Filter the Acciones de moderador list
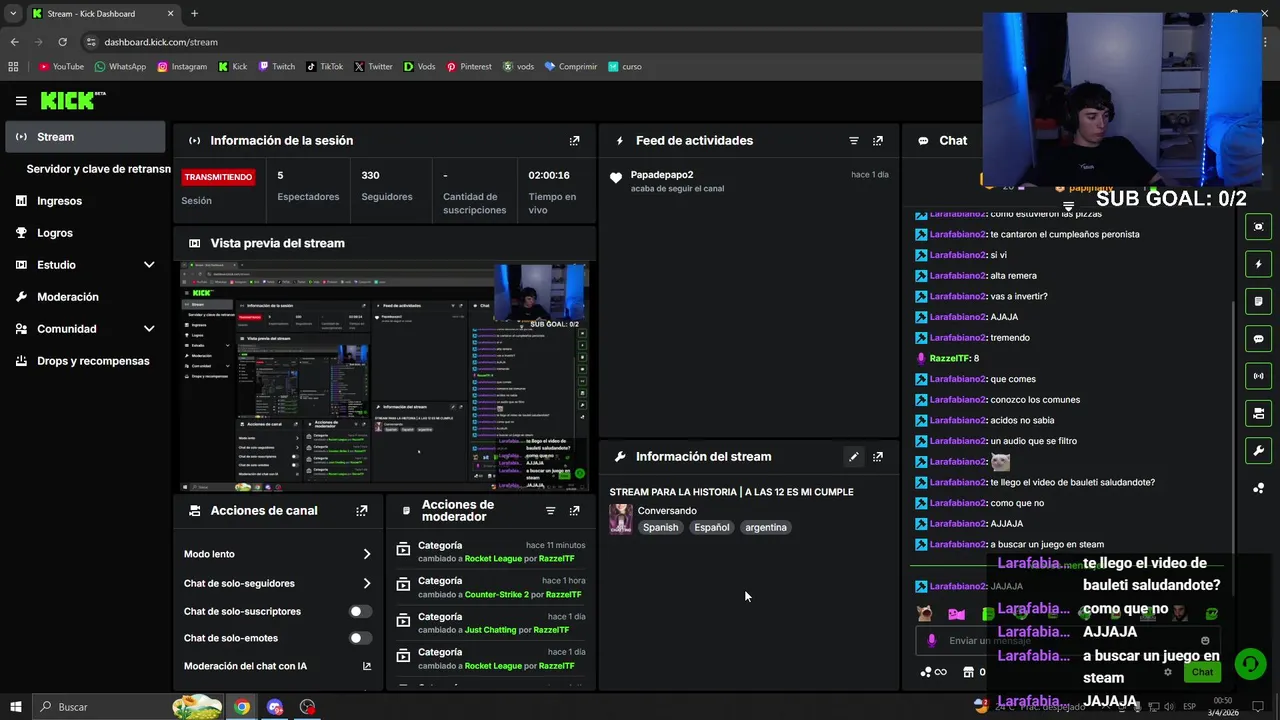The image size is (1280, 720). (550, 511)
